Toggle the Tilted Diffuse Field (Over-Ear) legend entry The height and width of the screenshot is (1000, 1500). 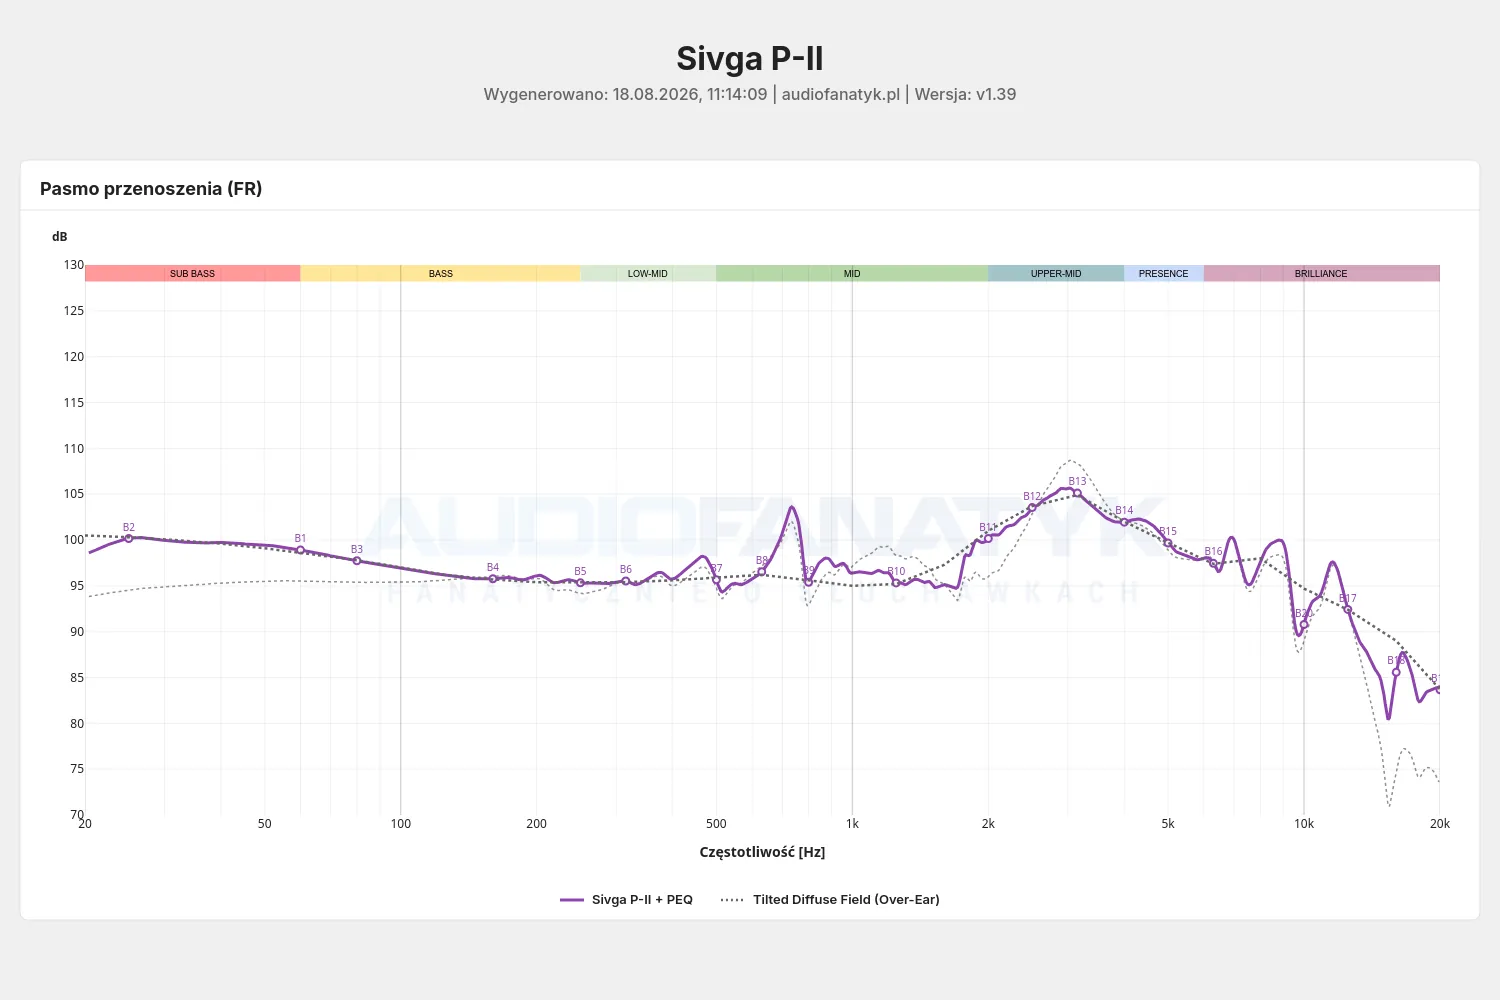coord(830,900)
